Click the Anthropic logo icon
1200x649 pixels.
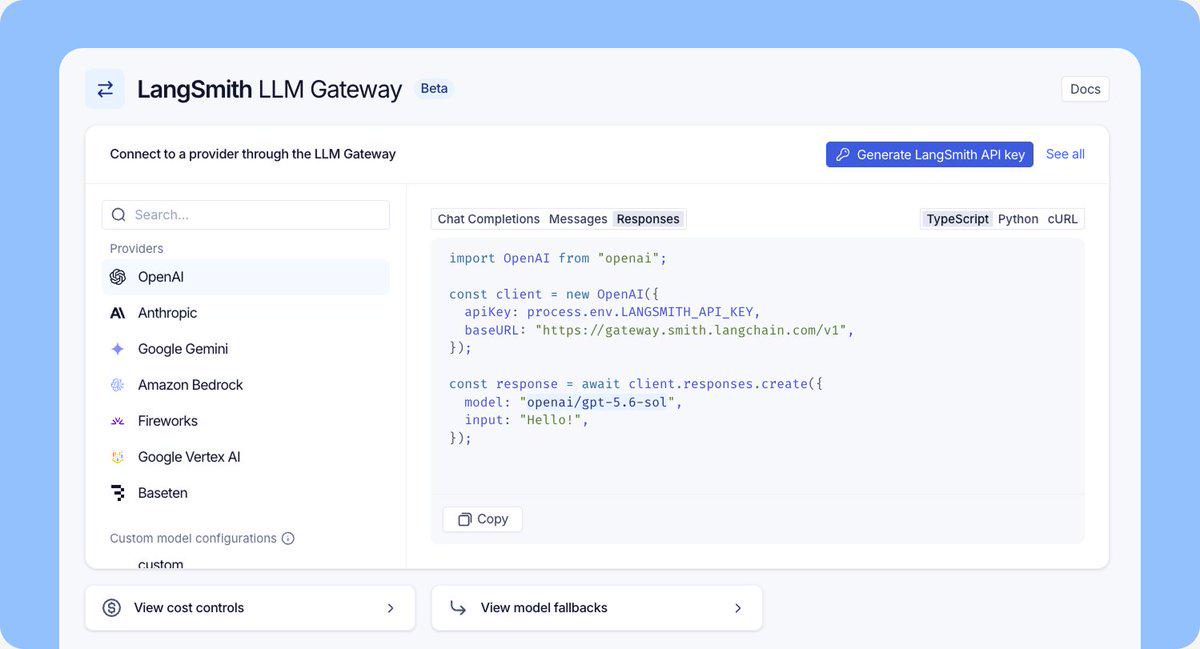click(x=118, y=313)
